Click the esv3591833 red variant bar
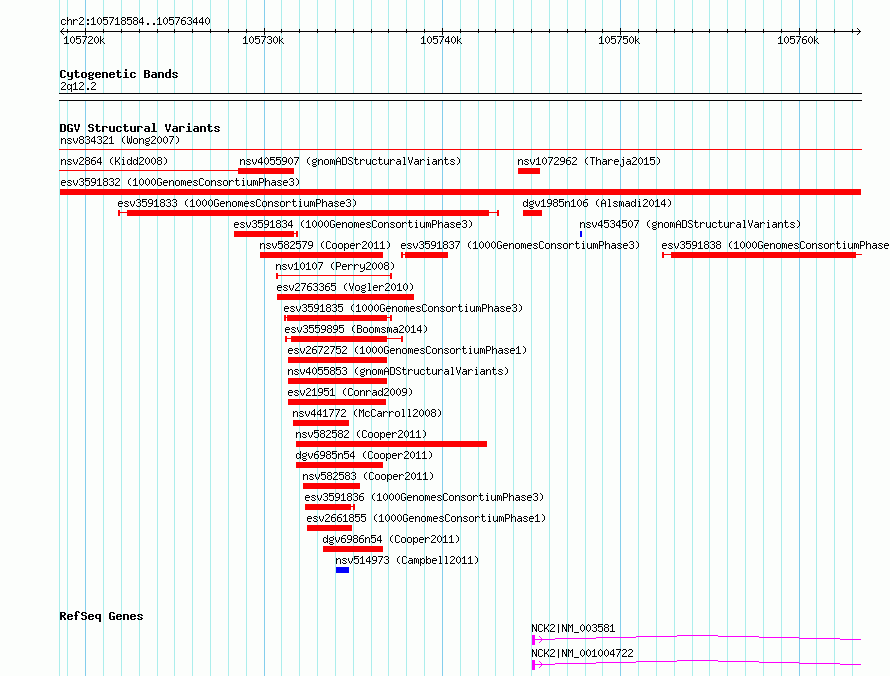This screenshot has width=890, height=676. pos(308,213)
